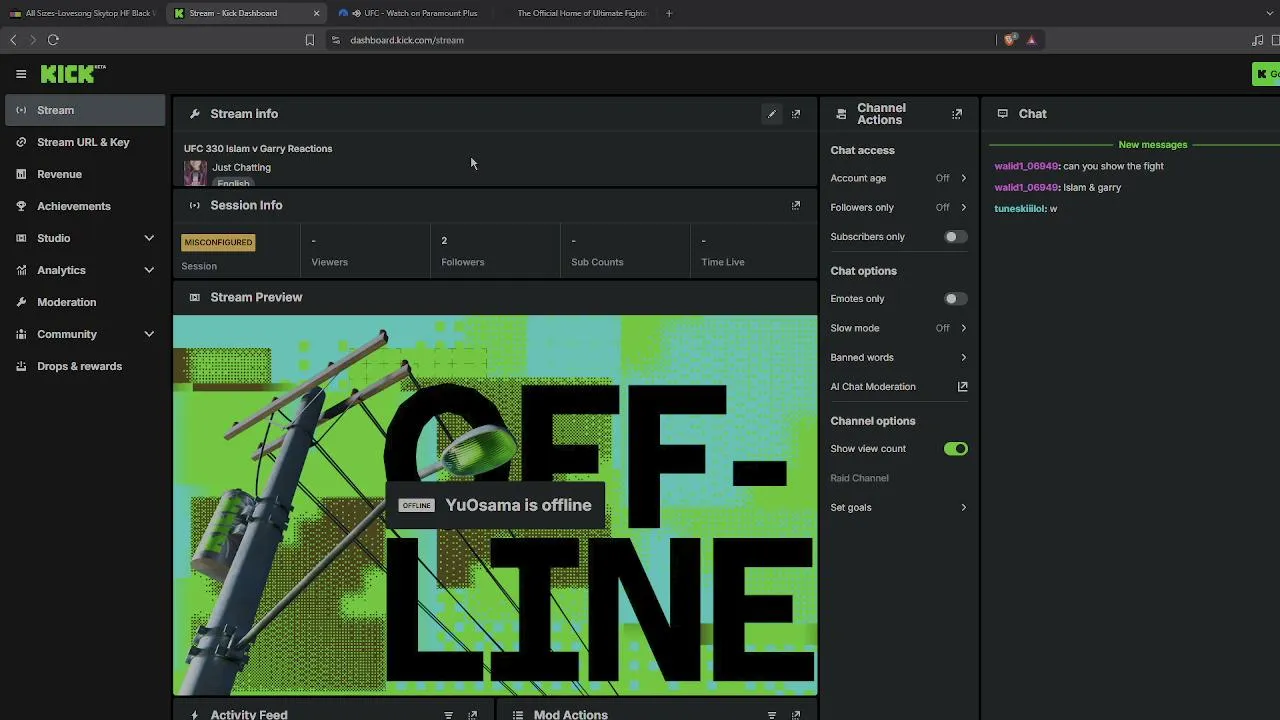
Task: Open Followers only settings
Action: click(x=899, y=207)
